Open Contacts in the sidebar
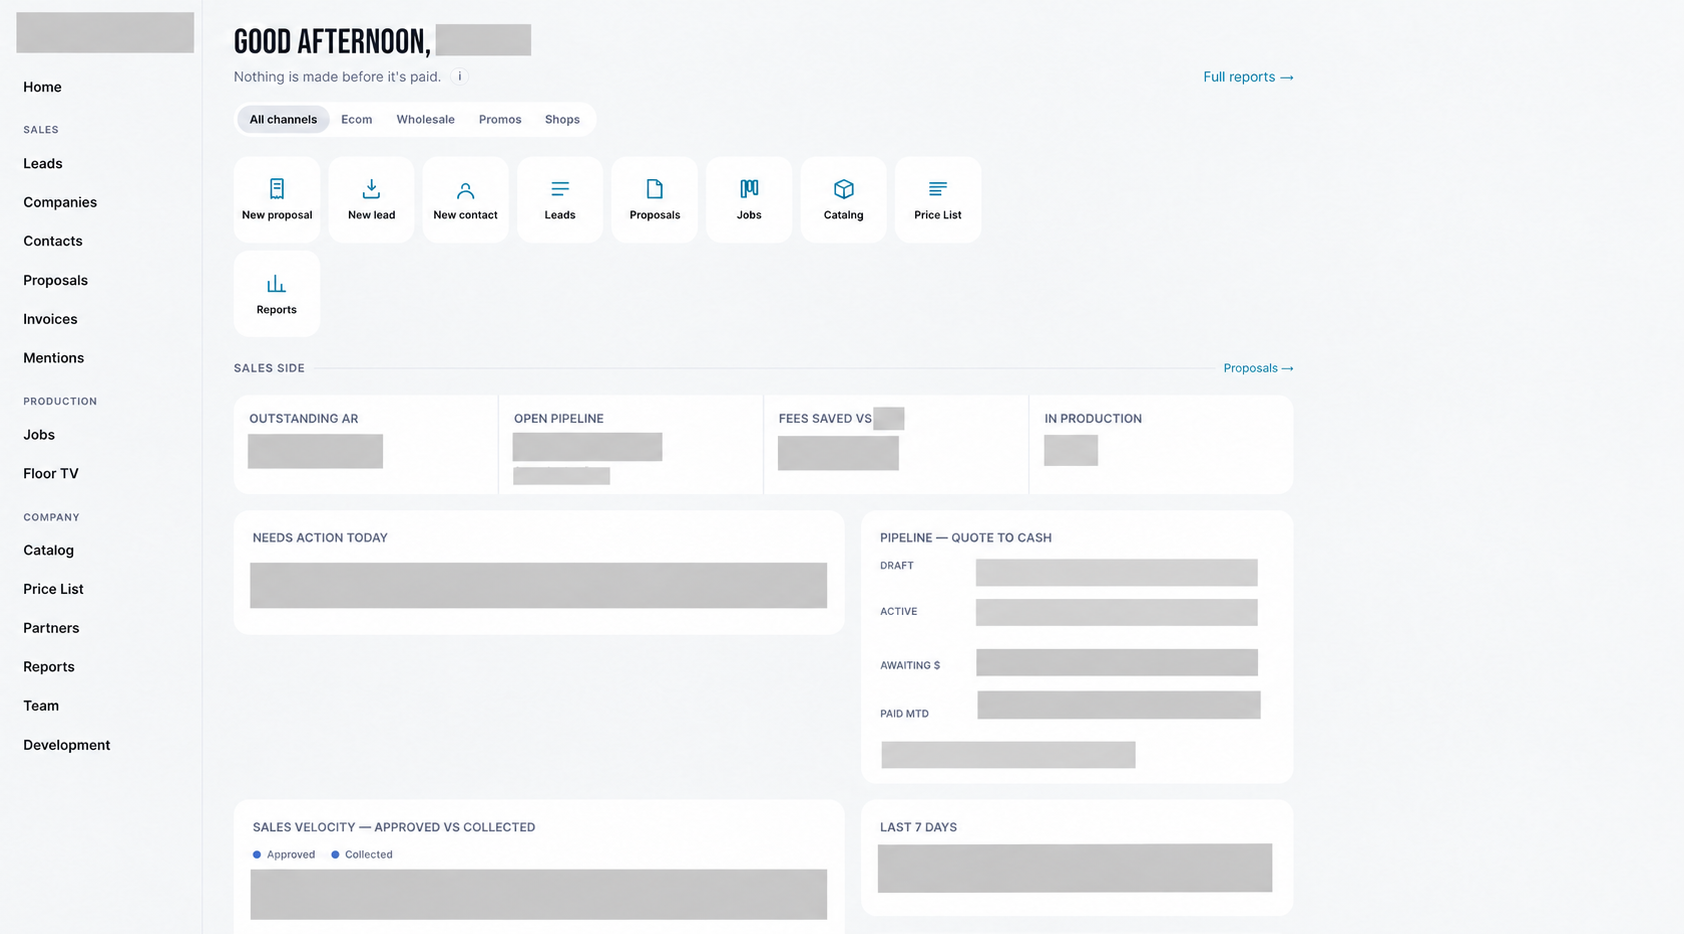Image resolution: width=1684 pixels, height=934 pixels. point(53,241)
